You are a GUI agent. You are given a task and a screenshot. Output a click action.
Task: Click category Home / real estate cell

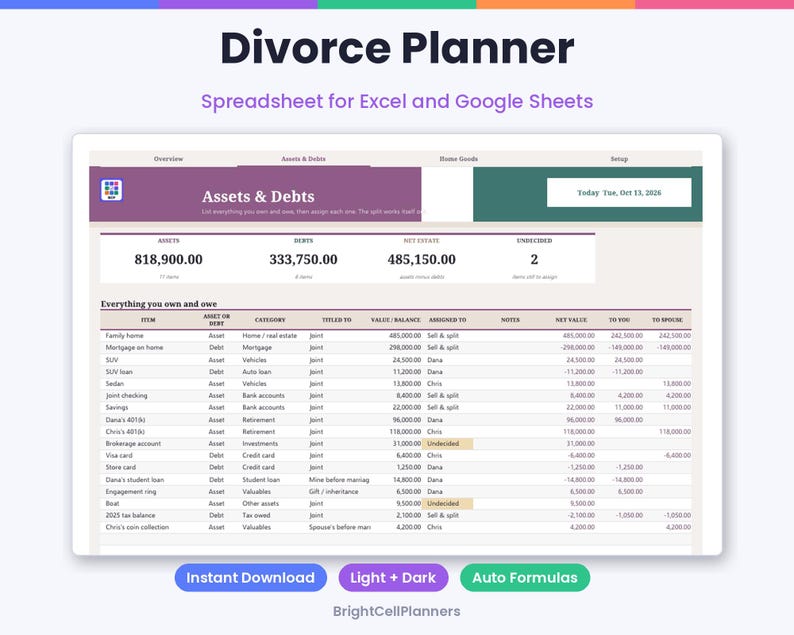click(x=270, y=336)
